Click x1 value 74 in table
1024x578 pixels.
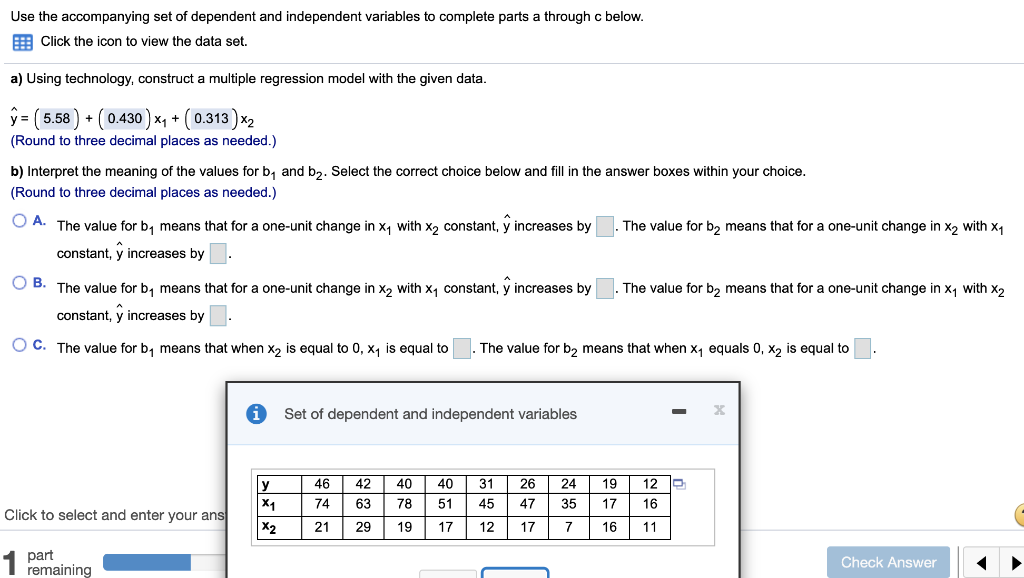[x=322, y=504]
